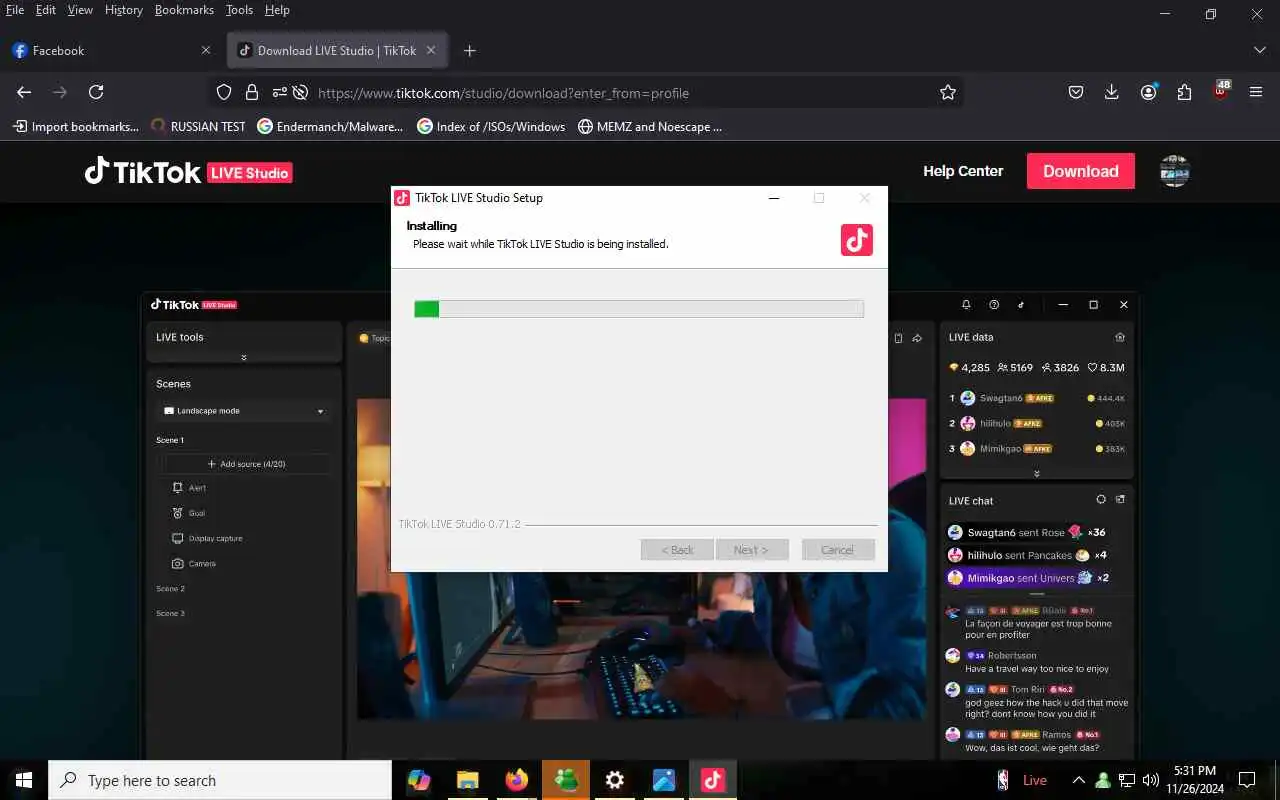
Task: Click the Save to Pocket icon
Action: (x=1076, y=92)
